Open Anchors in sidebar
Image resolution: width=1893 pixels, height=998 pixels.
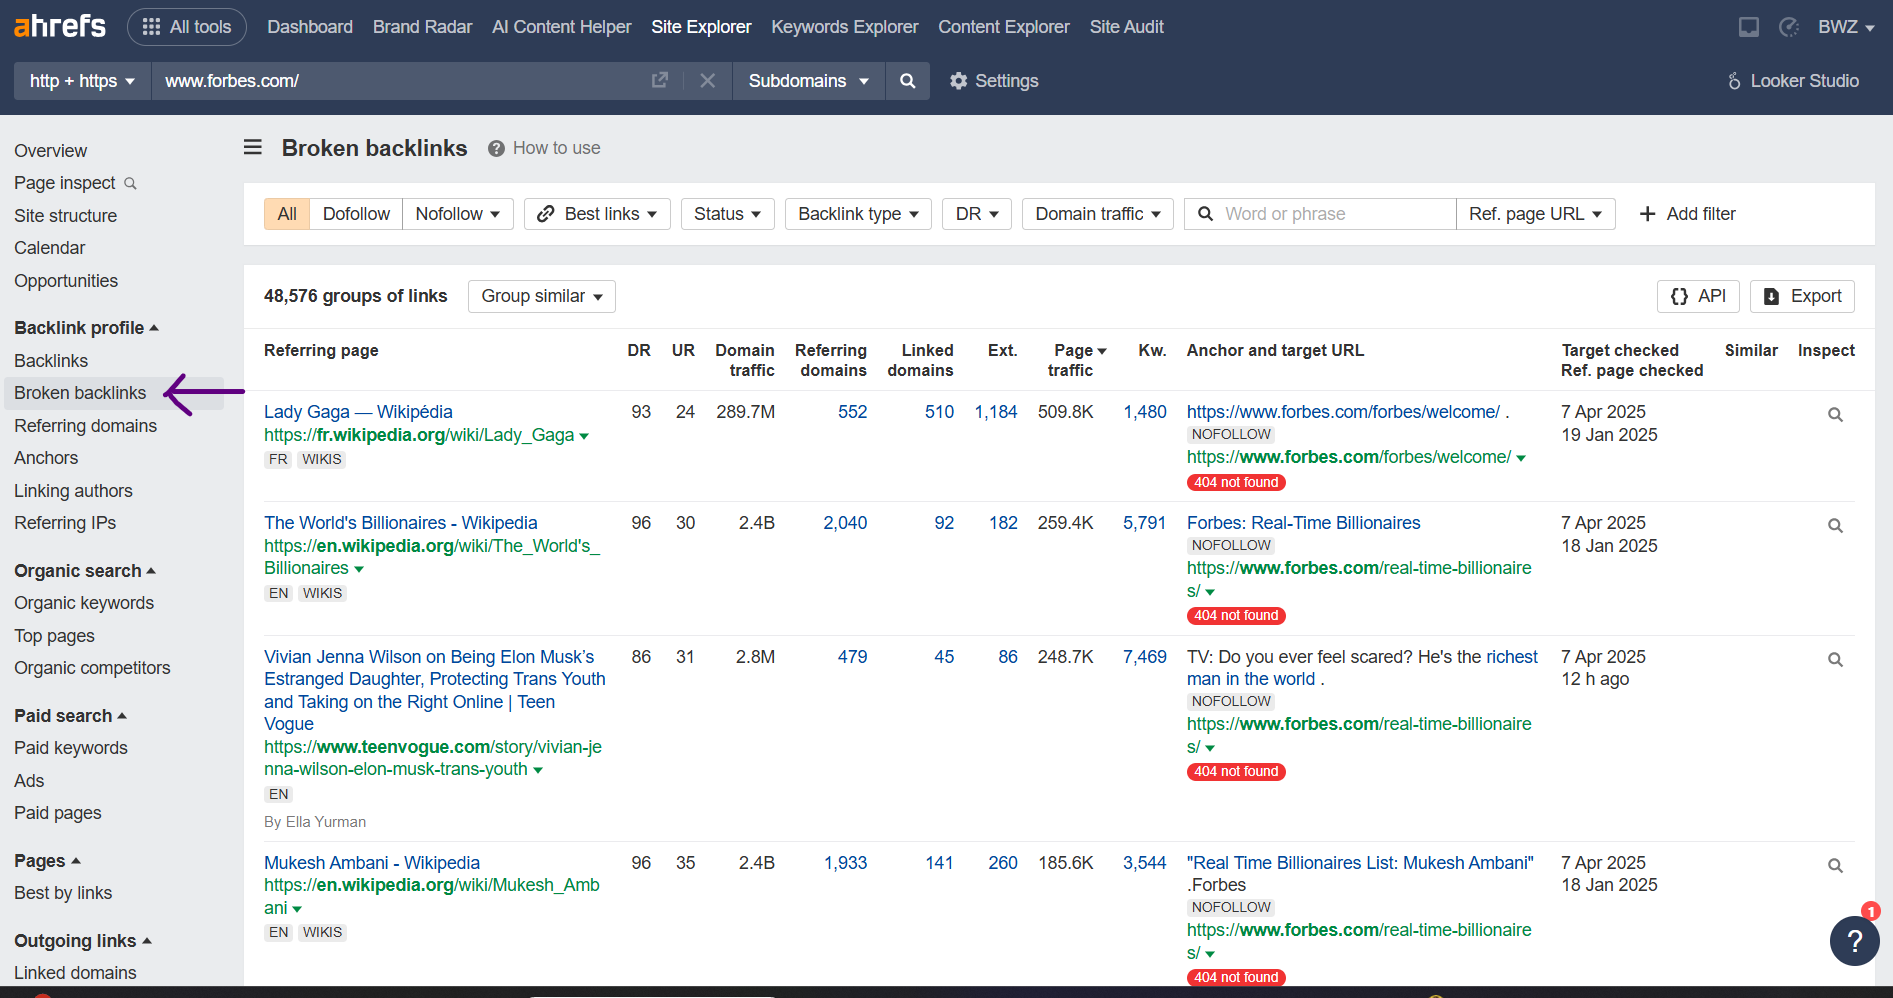pos(46,458)
